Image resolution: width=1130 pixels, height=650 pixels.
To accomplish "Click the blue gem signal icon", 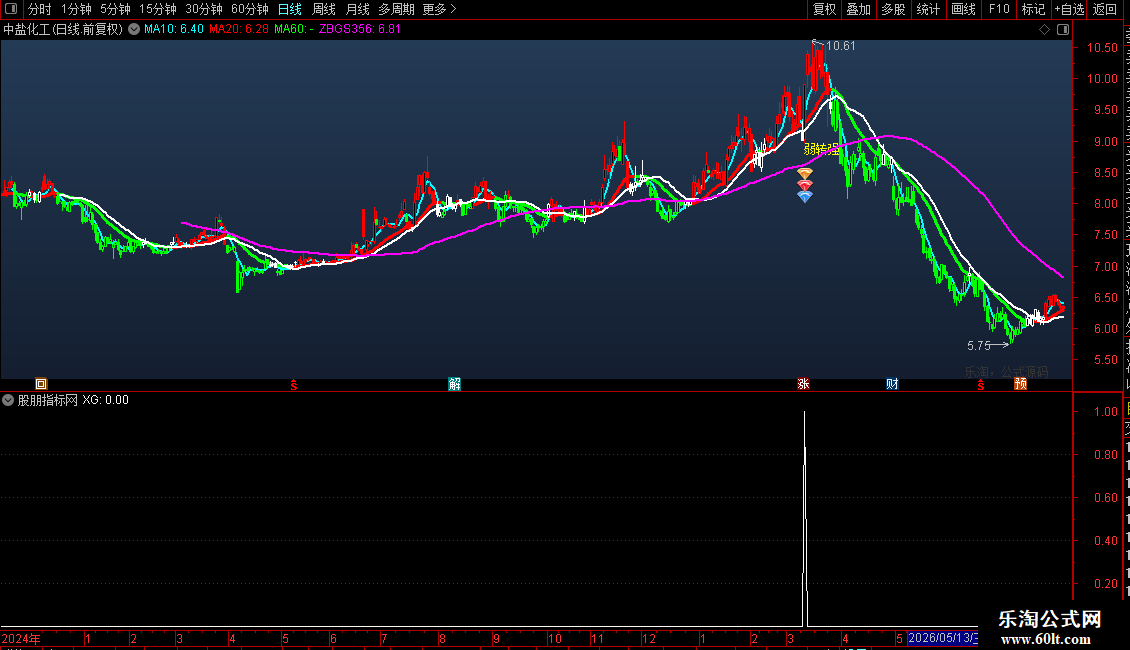I will click(805, 196).
